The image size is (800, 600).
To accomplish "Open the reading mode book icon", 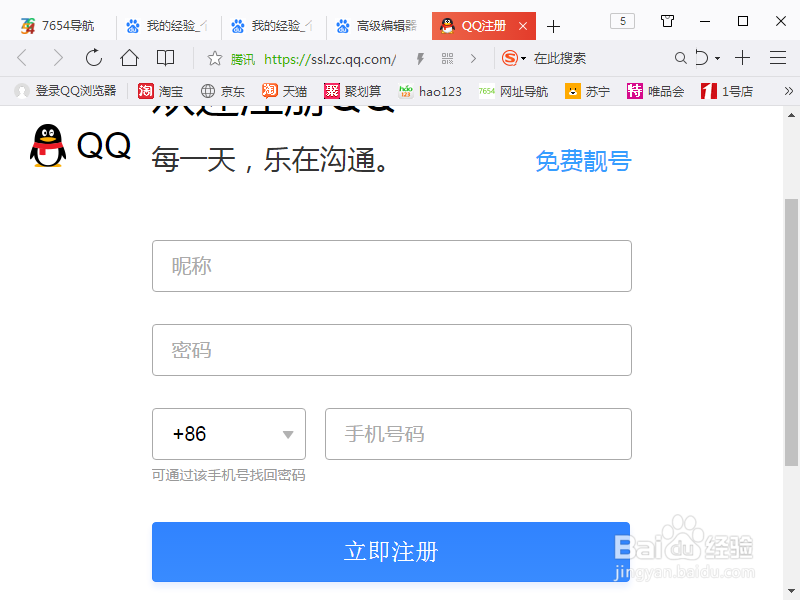I will [165, 58].
